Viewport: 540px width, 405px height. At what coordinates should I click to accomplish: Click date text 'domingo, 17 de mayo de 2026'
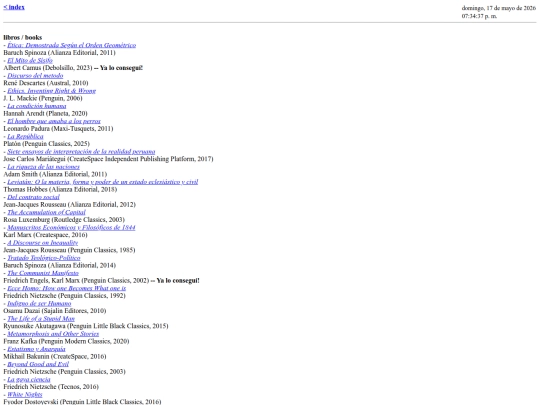[x=499, y=8]
